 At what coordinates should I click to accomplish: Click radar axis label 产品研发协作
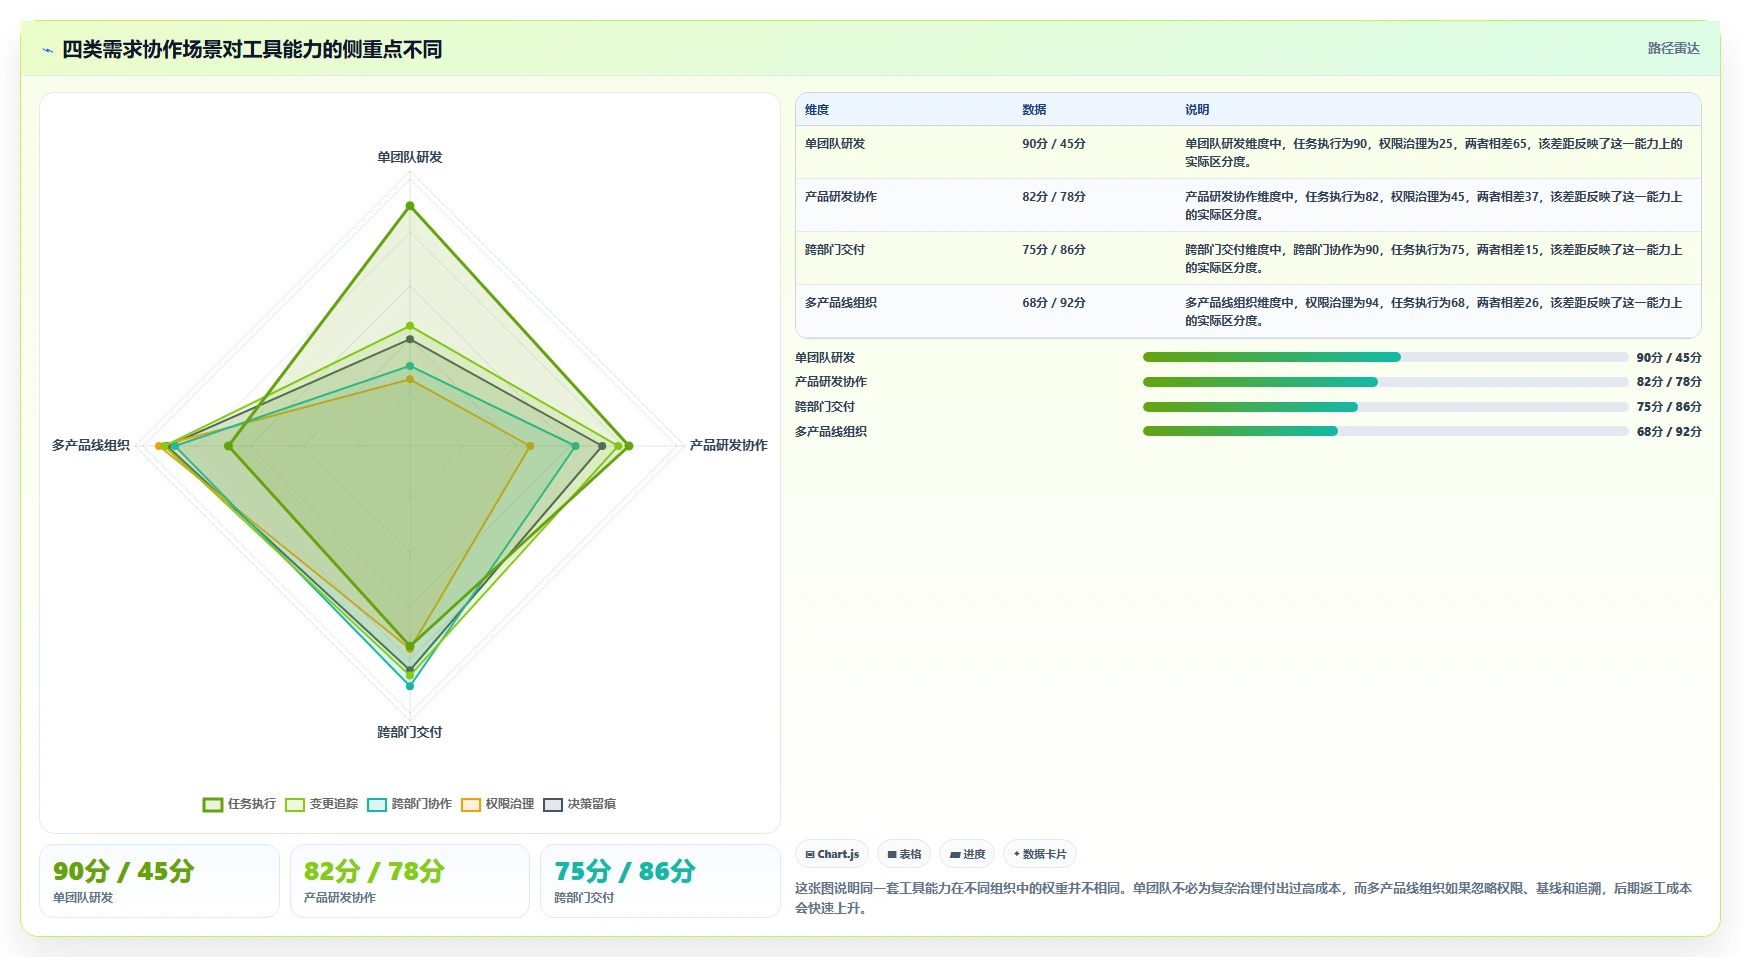[x=729, y=445]
